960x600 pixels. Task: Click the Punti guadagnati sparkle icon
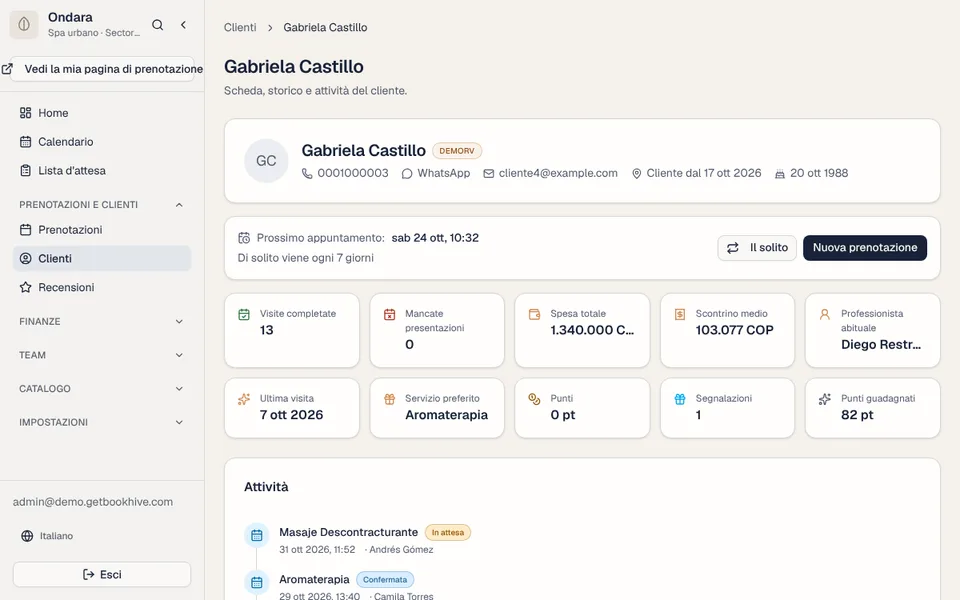tap(825, 399)
